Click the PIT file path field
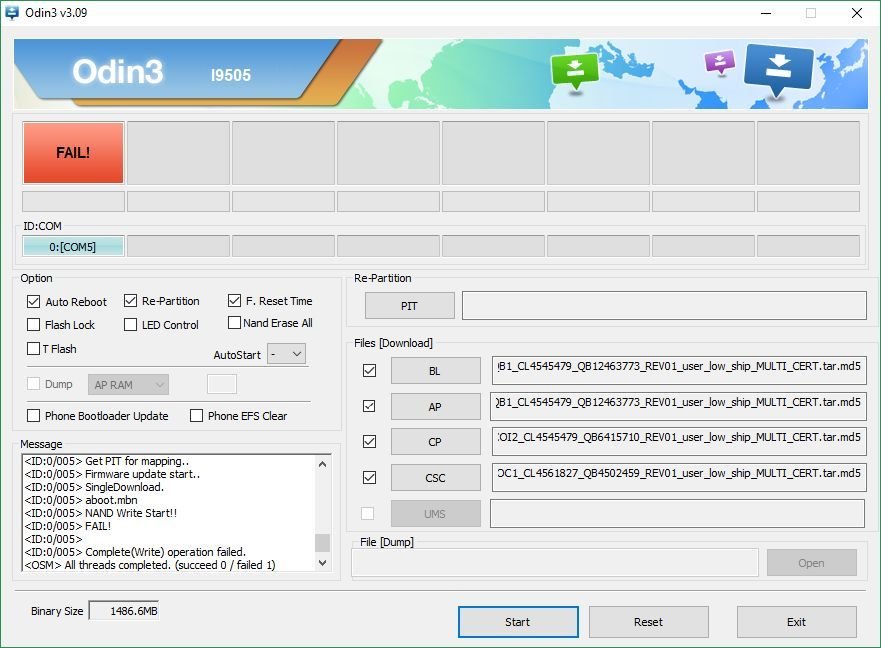The width and height of the screenshot is (881, 648). tap(664, 305)
